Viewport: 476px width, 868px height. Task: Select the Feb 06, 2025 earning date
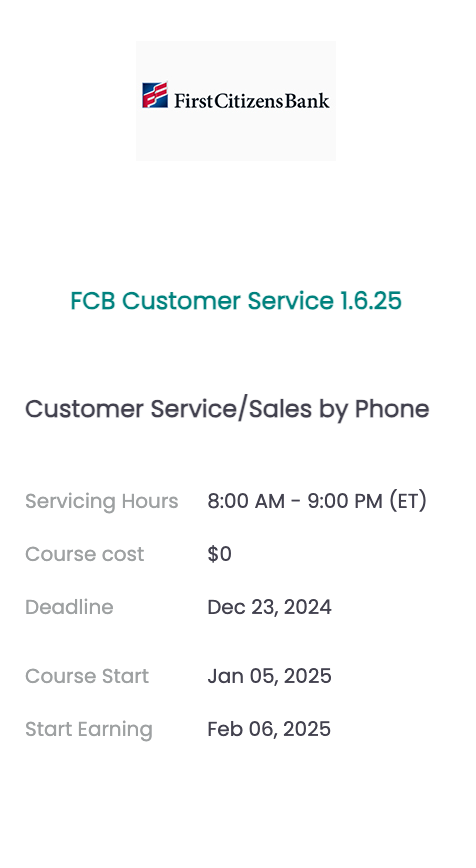pos(269,729)
